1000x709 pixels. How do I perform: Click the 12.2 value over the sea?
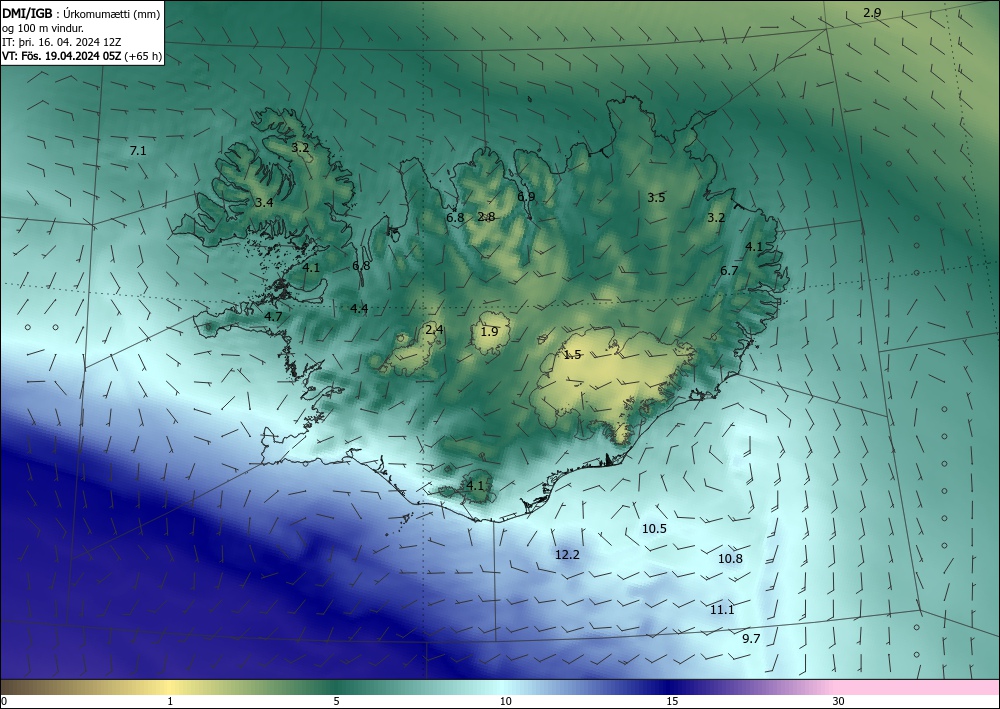click(x=567, y=555)
